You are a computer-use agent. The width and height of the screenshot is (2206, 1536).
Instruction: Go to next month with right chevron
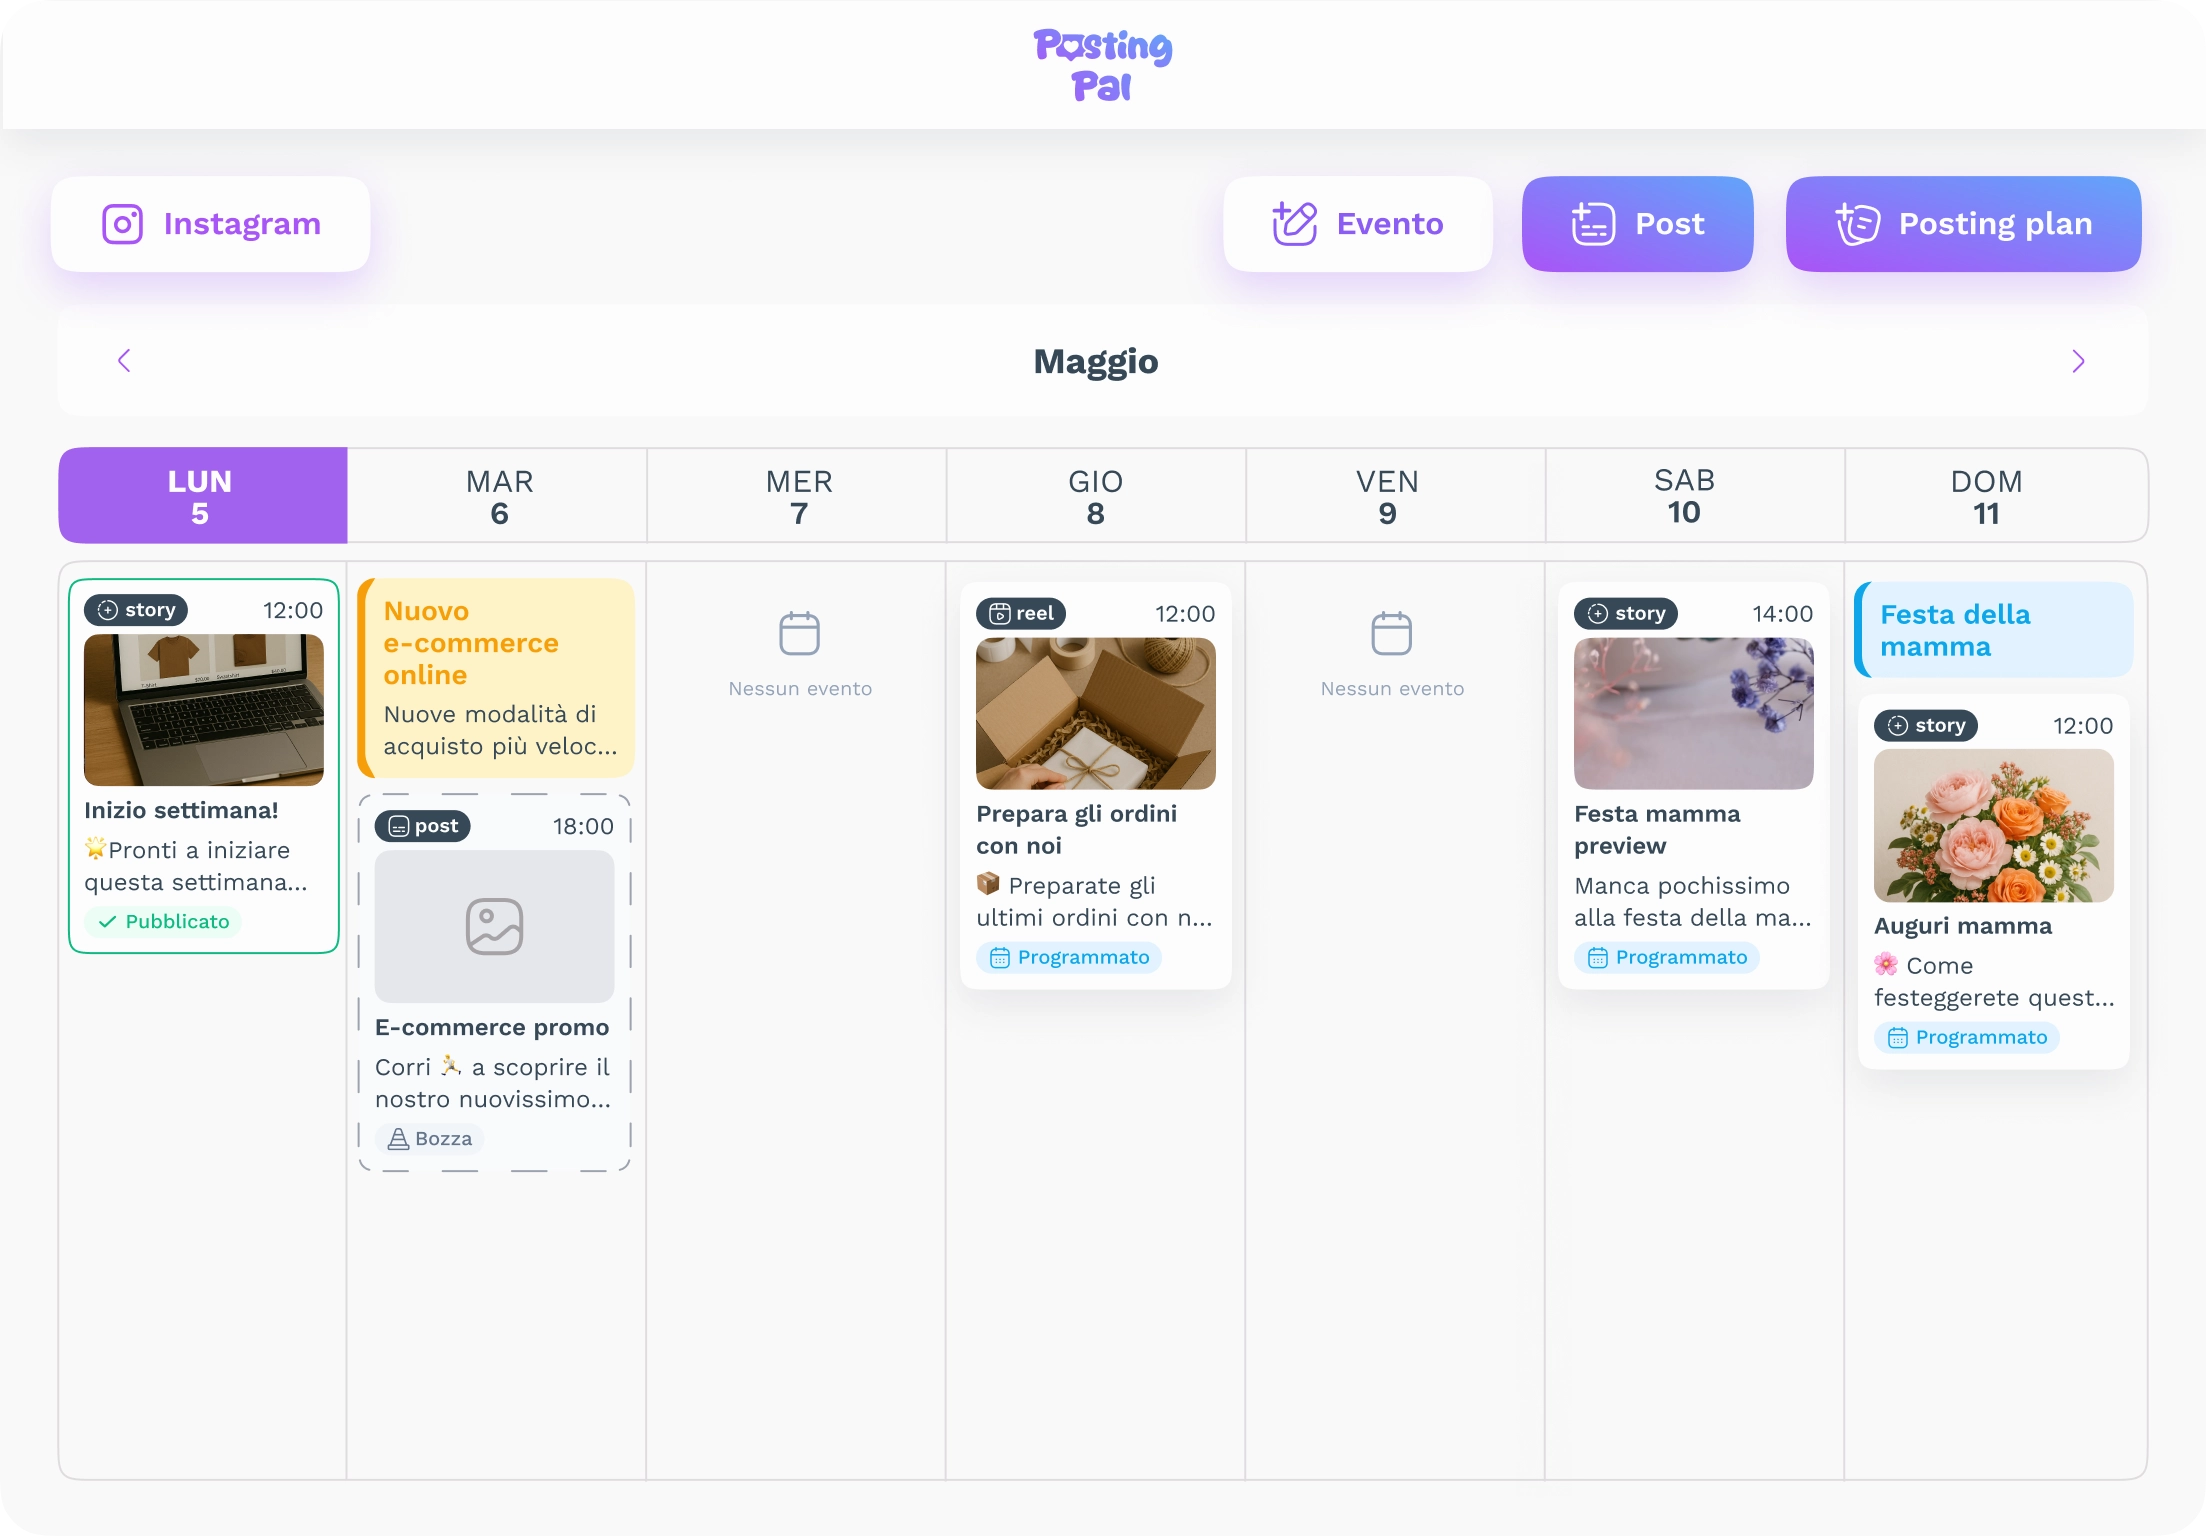pos(2078,361)
